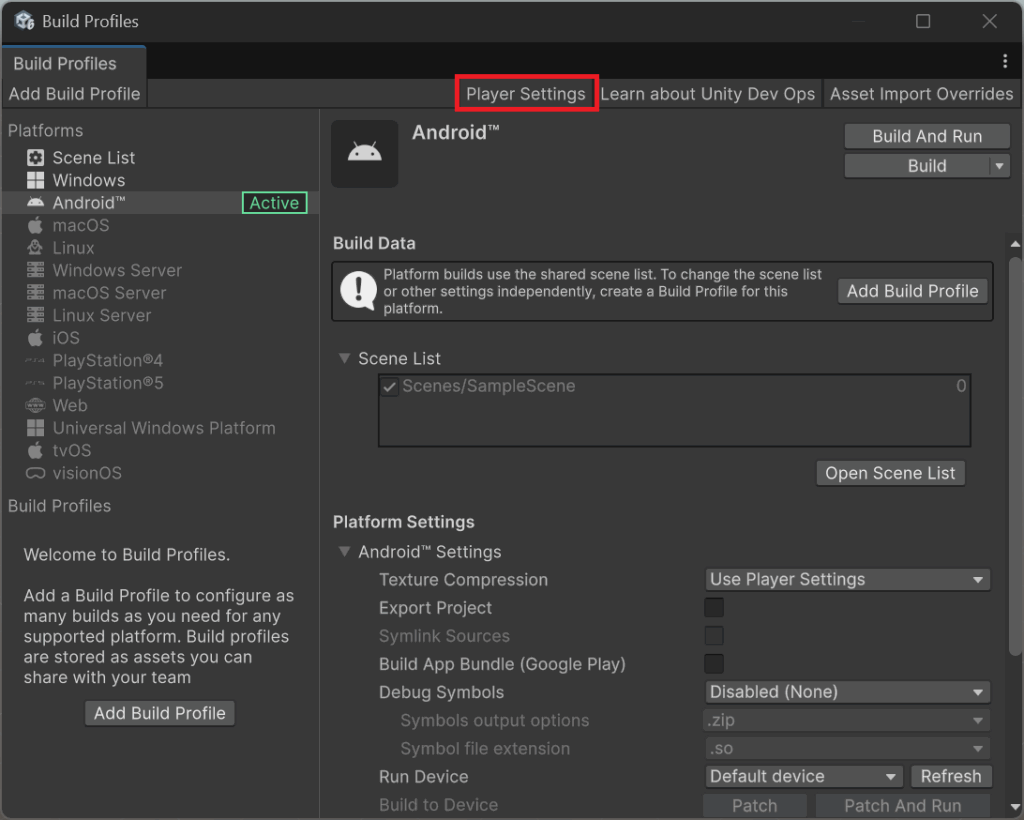Open the Run Device dropdown
The image size is (1024, 820).
pos(804,776)
